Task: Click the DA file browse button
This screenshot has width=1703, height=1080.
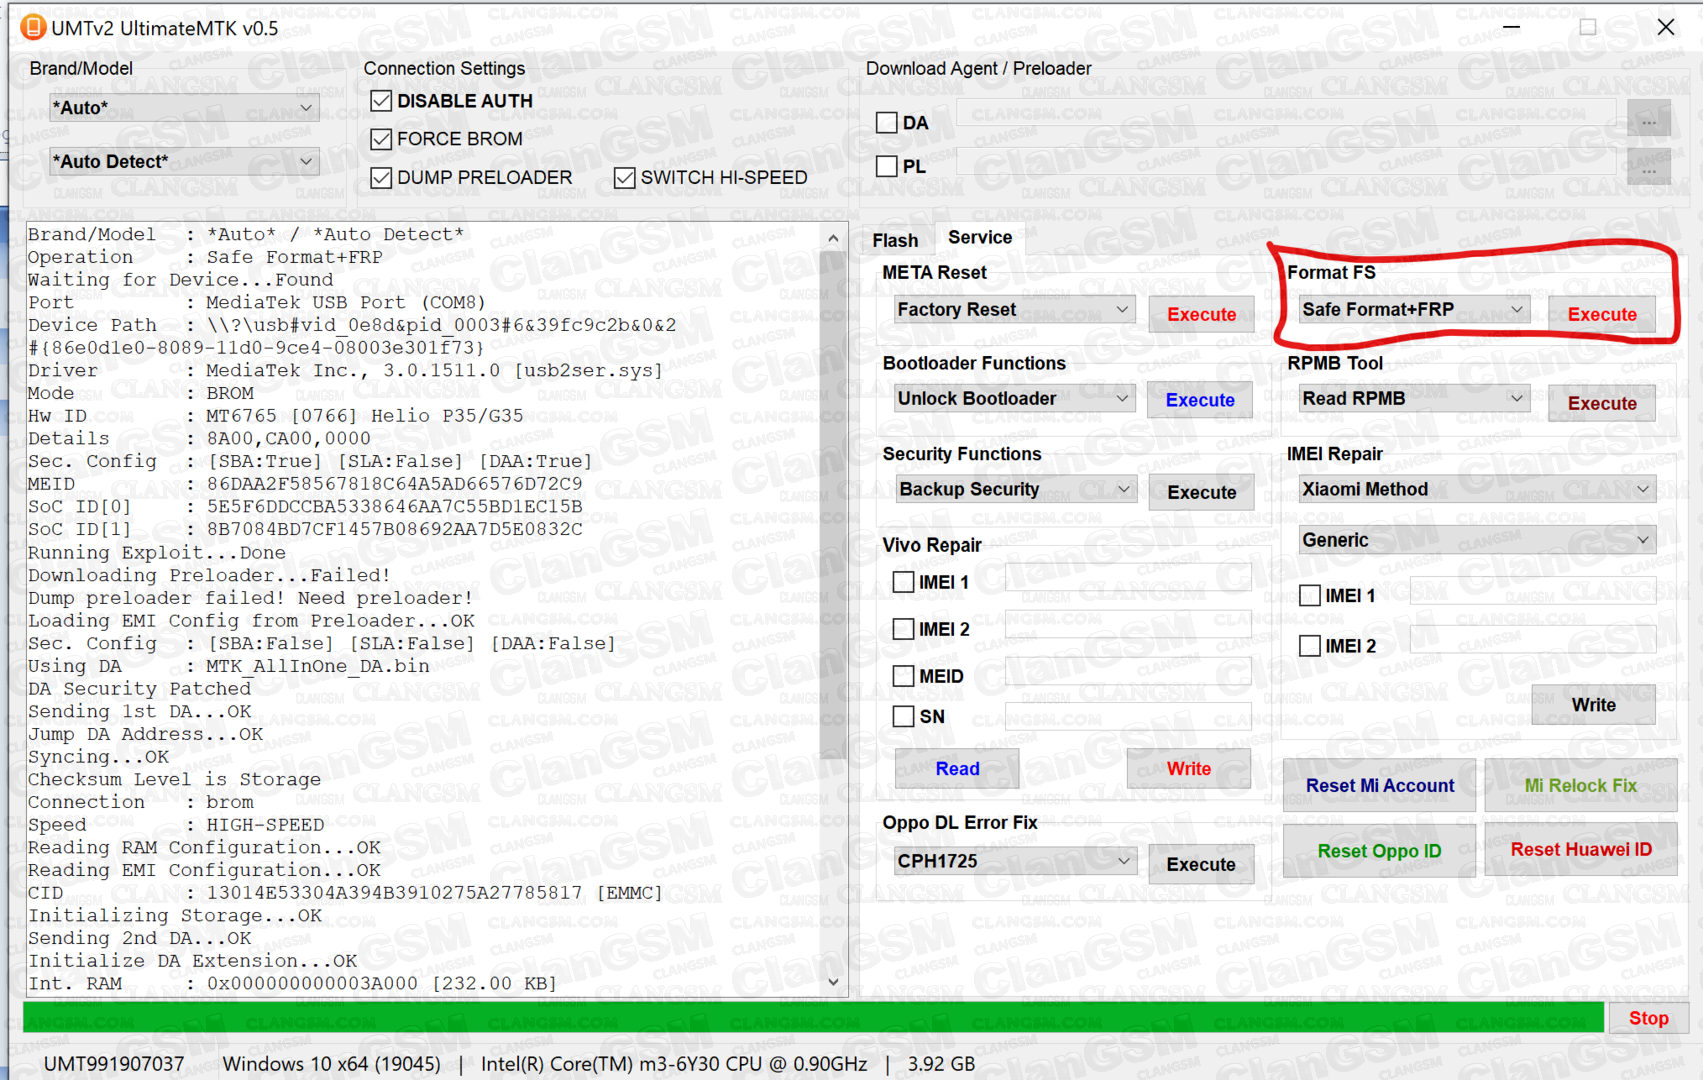Action: coord(1648,122)
